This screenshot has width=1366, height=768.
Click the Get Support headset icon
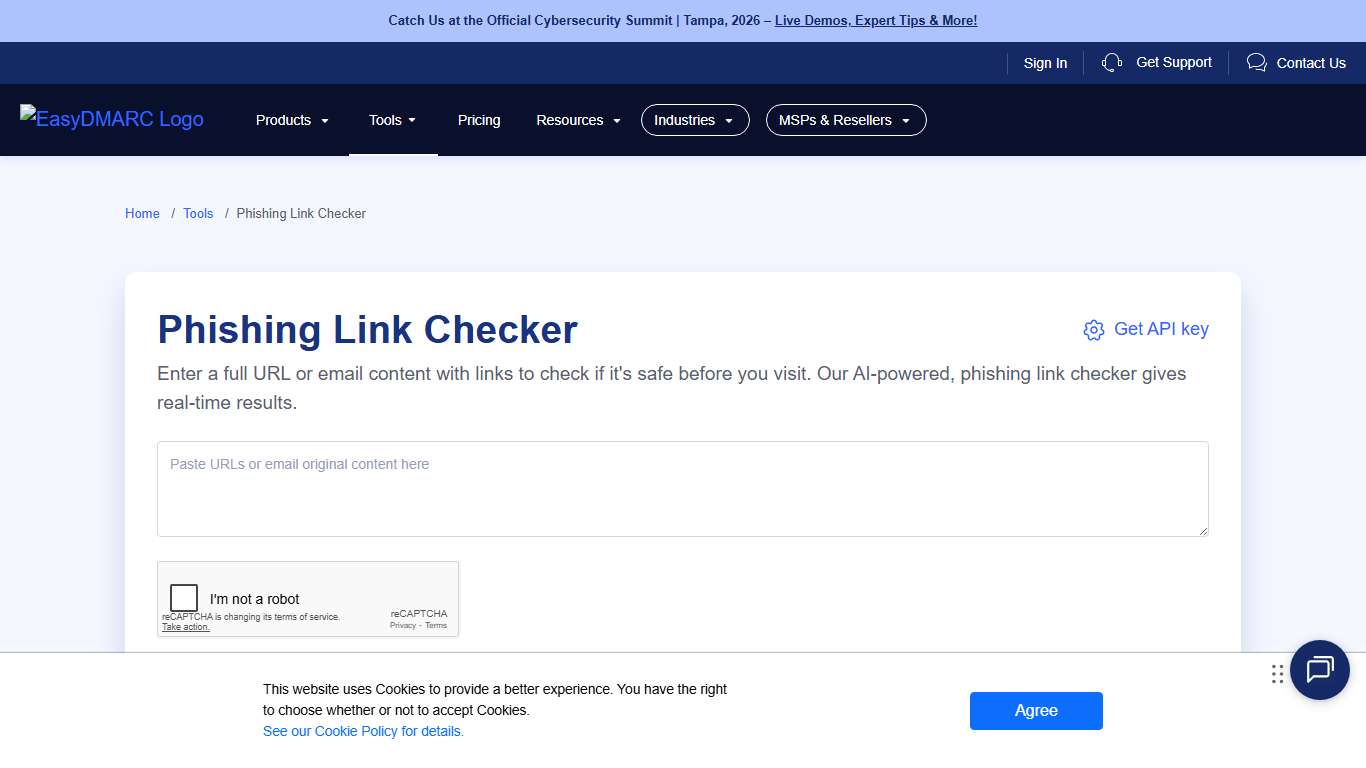coord(1111,62)
